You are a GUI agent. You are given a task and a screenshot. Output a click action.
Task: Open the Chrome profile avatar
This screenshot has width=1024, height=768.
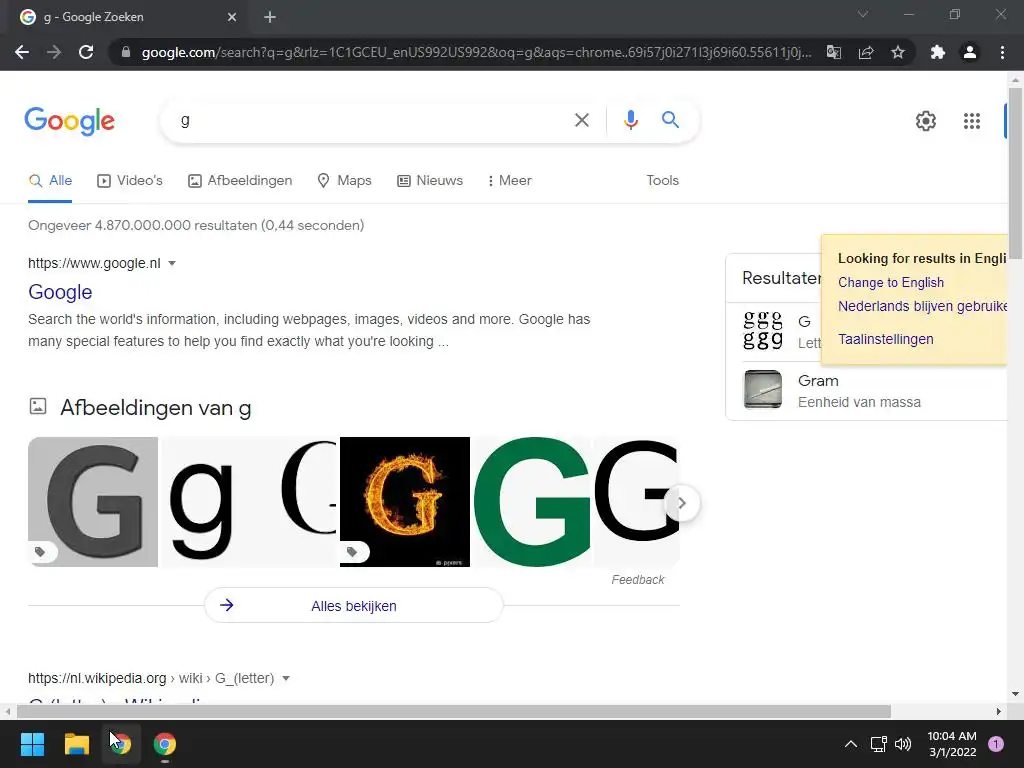[970, 52]
